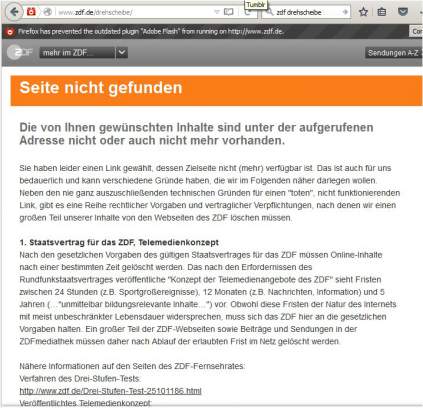
Task: Click the globe site identity icon
Action: pos(48,12)
